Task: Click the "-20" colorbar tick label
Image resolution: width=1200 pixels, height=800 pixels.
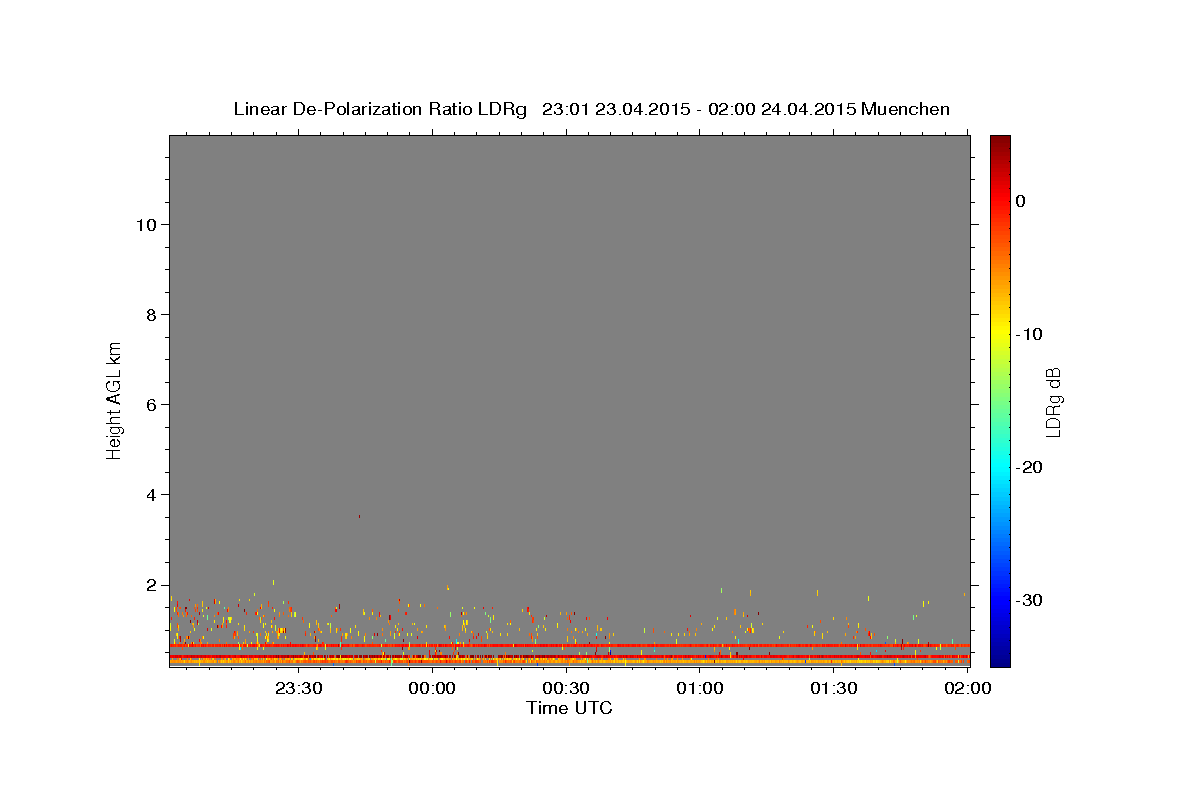Action: pyautogui.click(x=1029, y=467)
